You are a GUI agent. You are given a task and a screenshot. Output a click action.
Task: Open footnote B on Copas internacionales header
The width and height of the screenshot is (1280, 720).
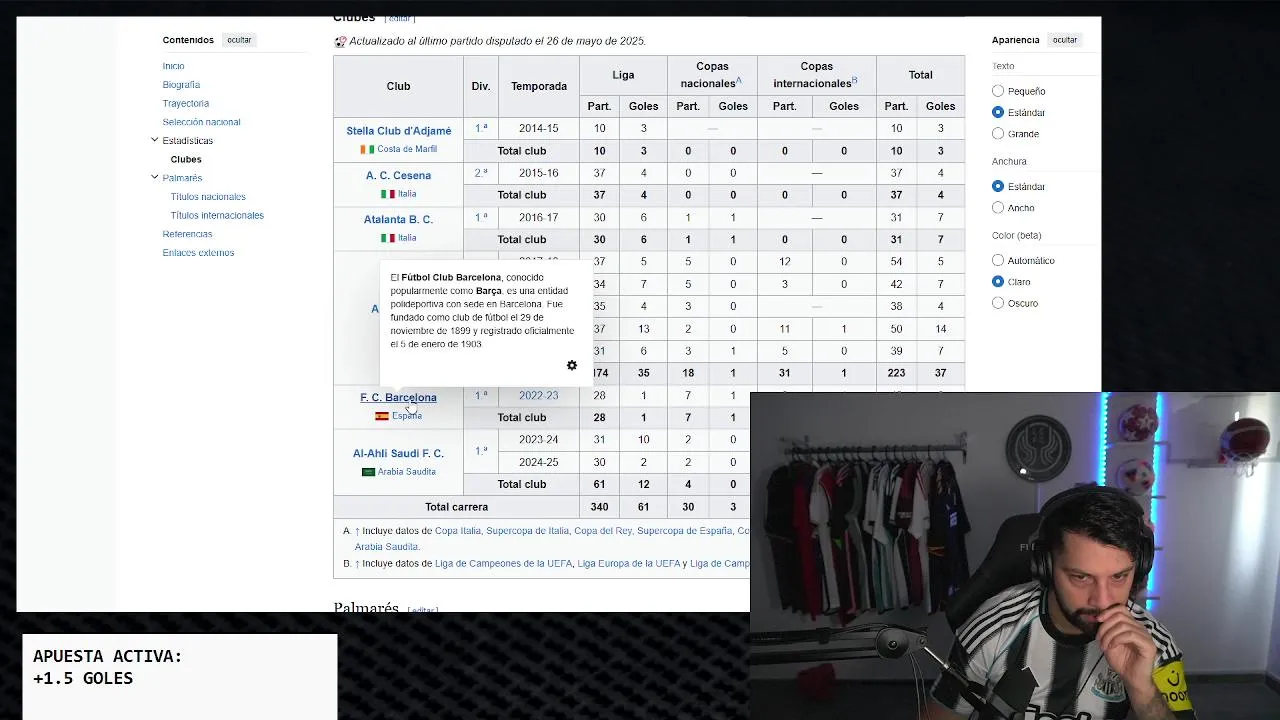click(855, 80)
